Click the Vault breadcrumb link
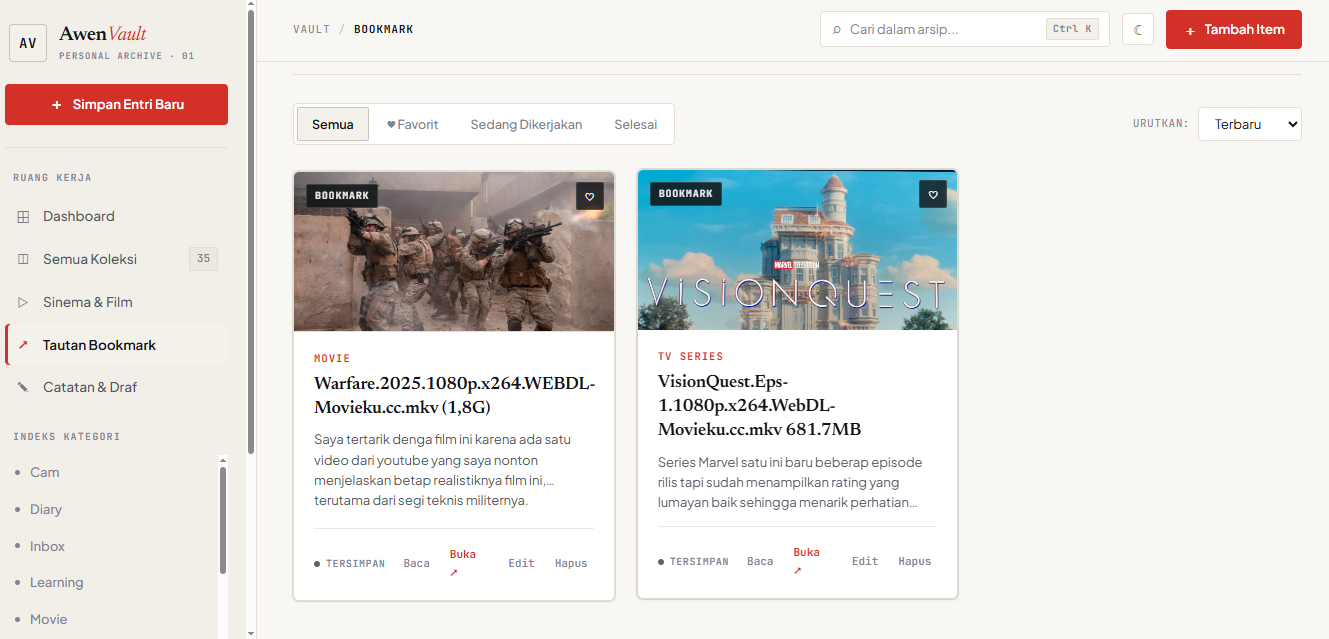The height and width of the screenshot is (639, 1329). [x=312, y=29]
